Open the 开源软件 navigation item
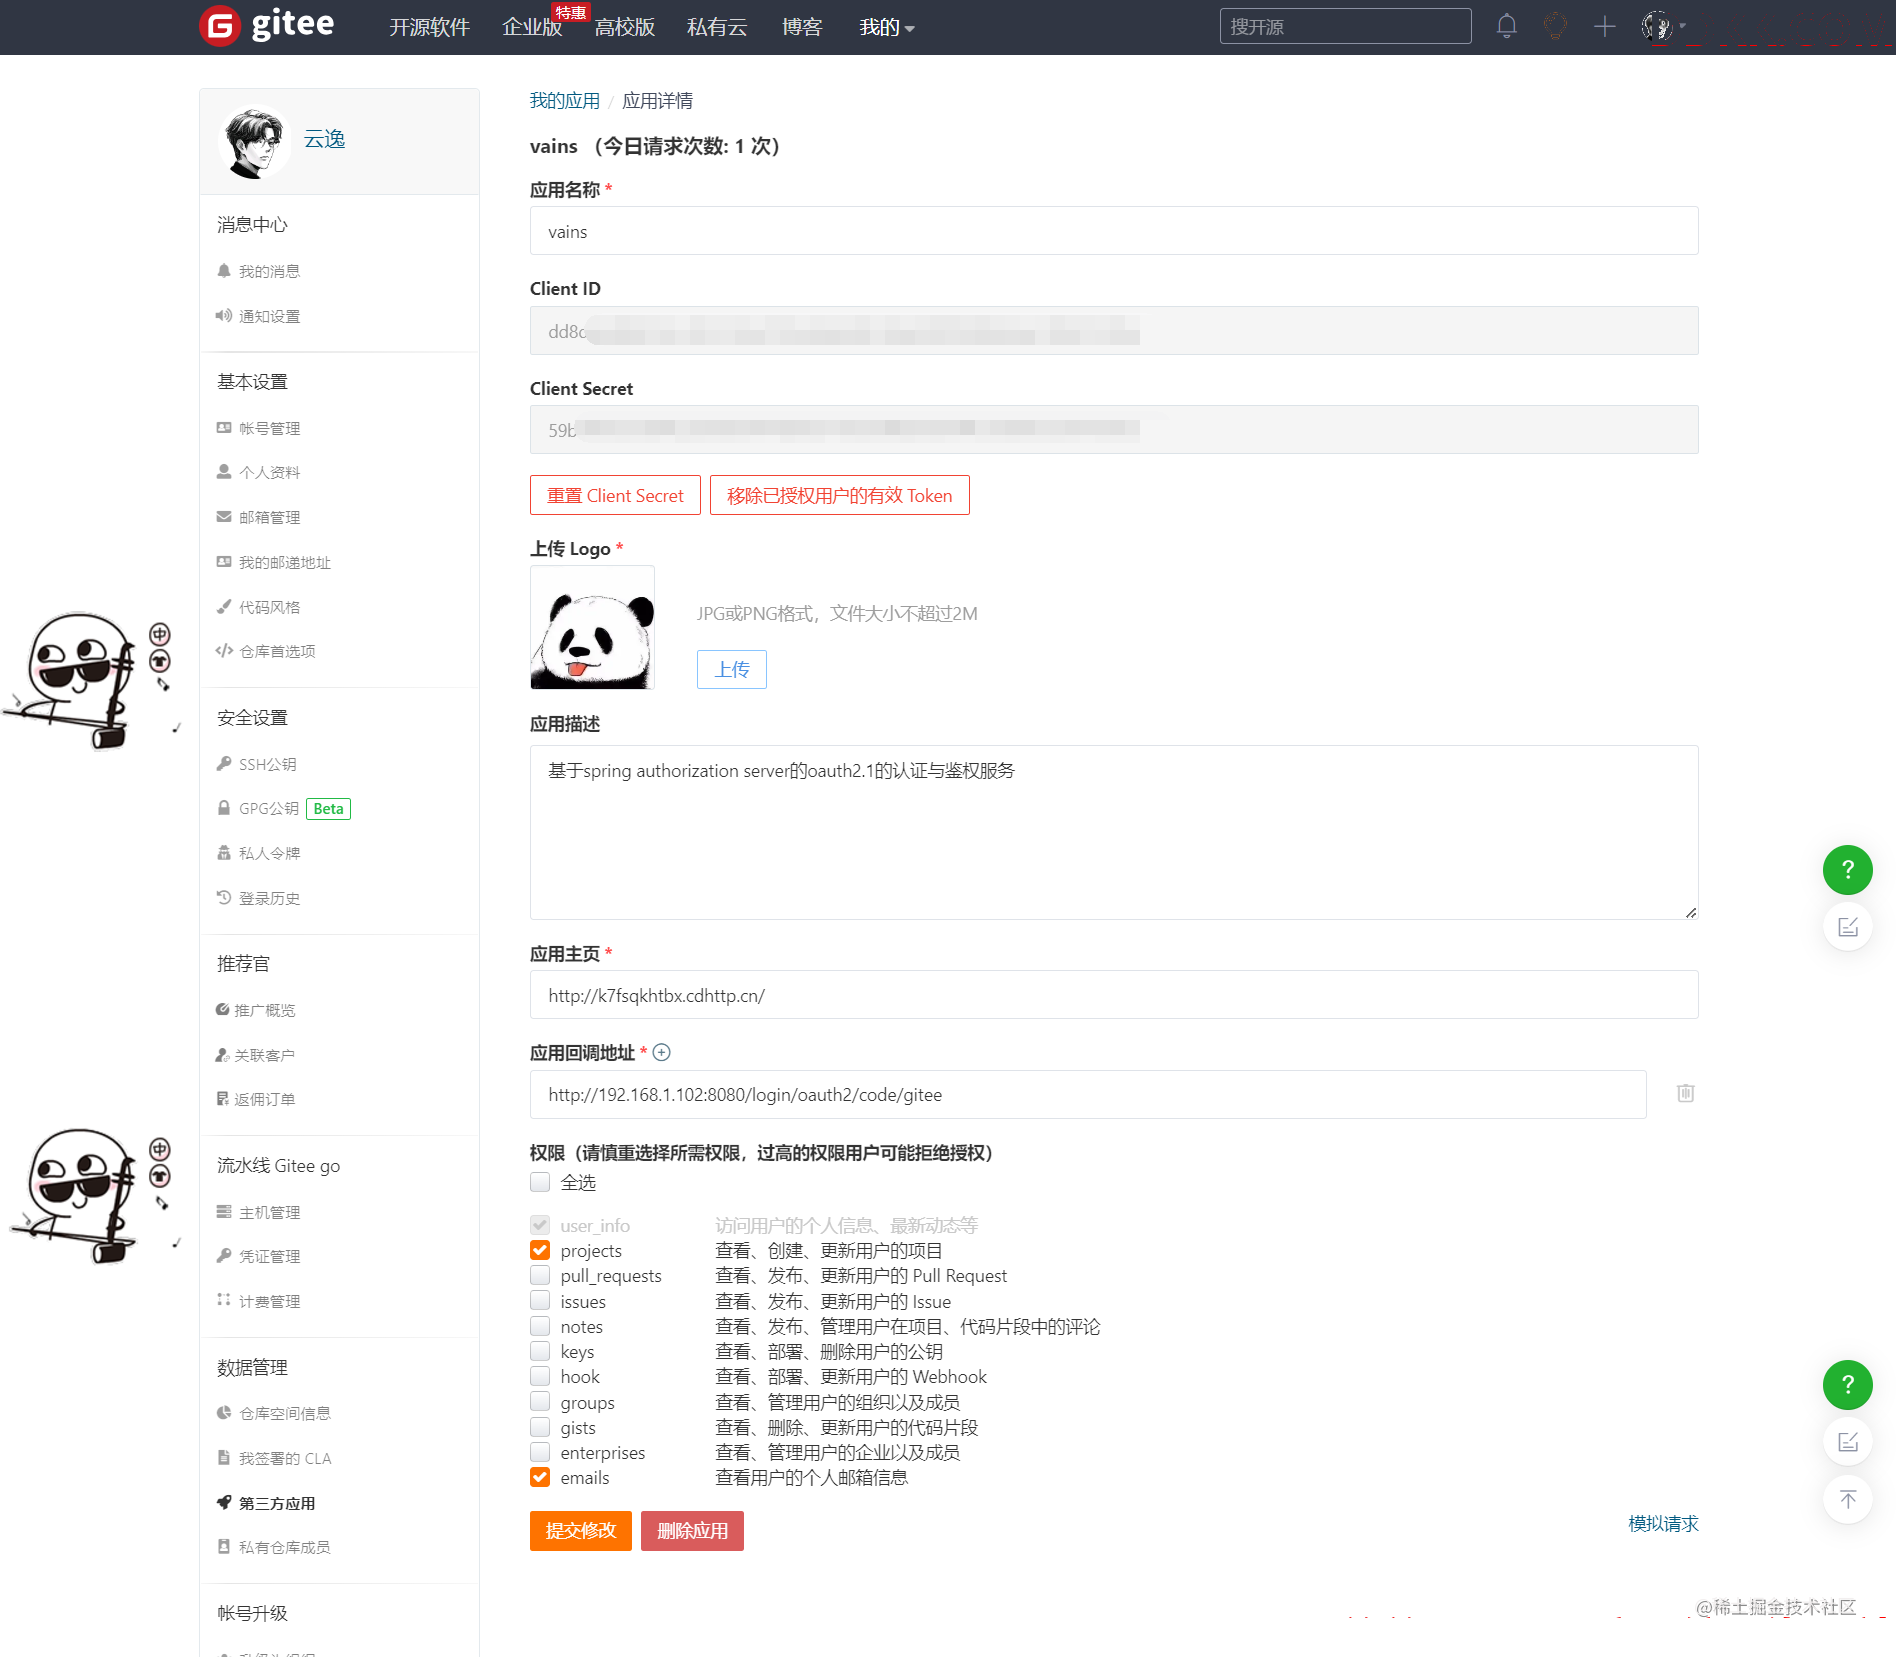 click(x=429, y=27)
